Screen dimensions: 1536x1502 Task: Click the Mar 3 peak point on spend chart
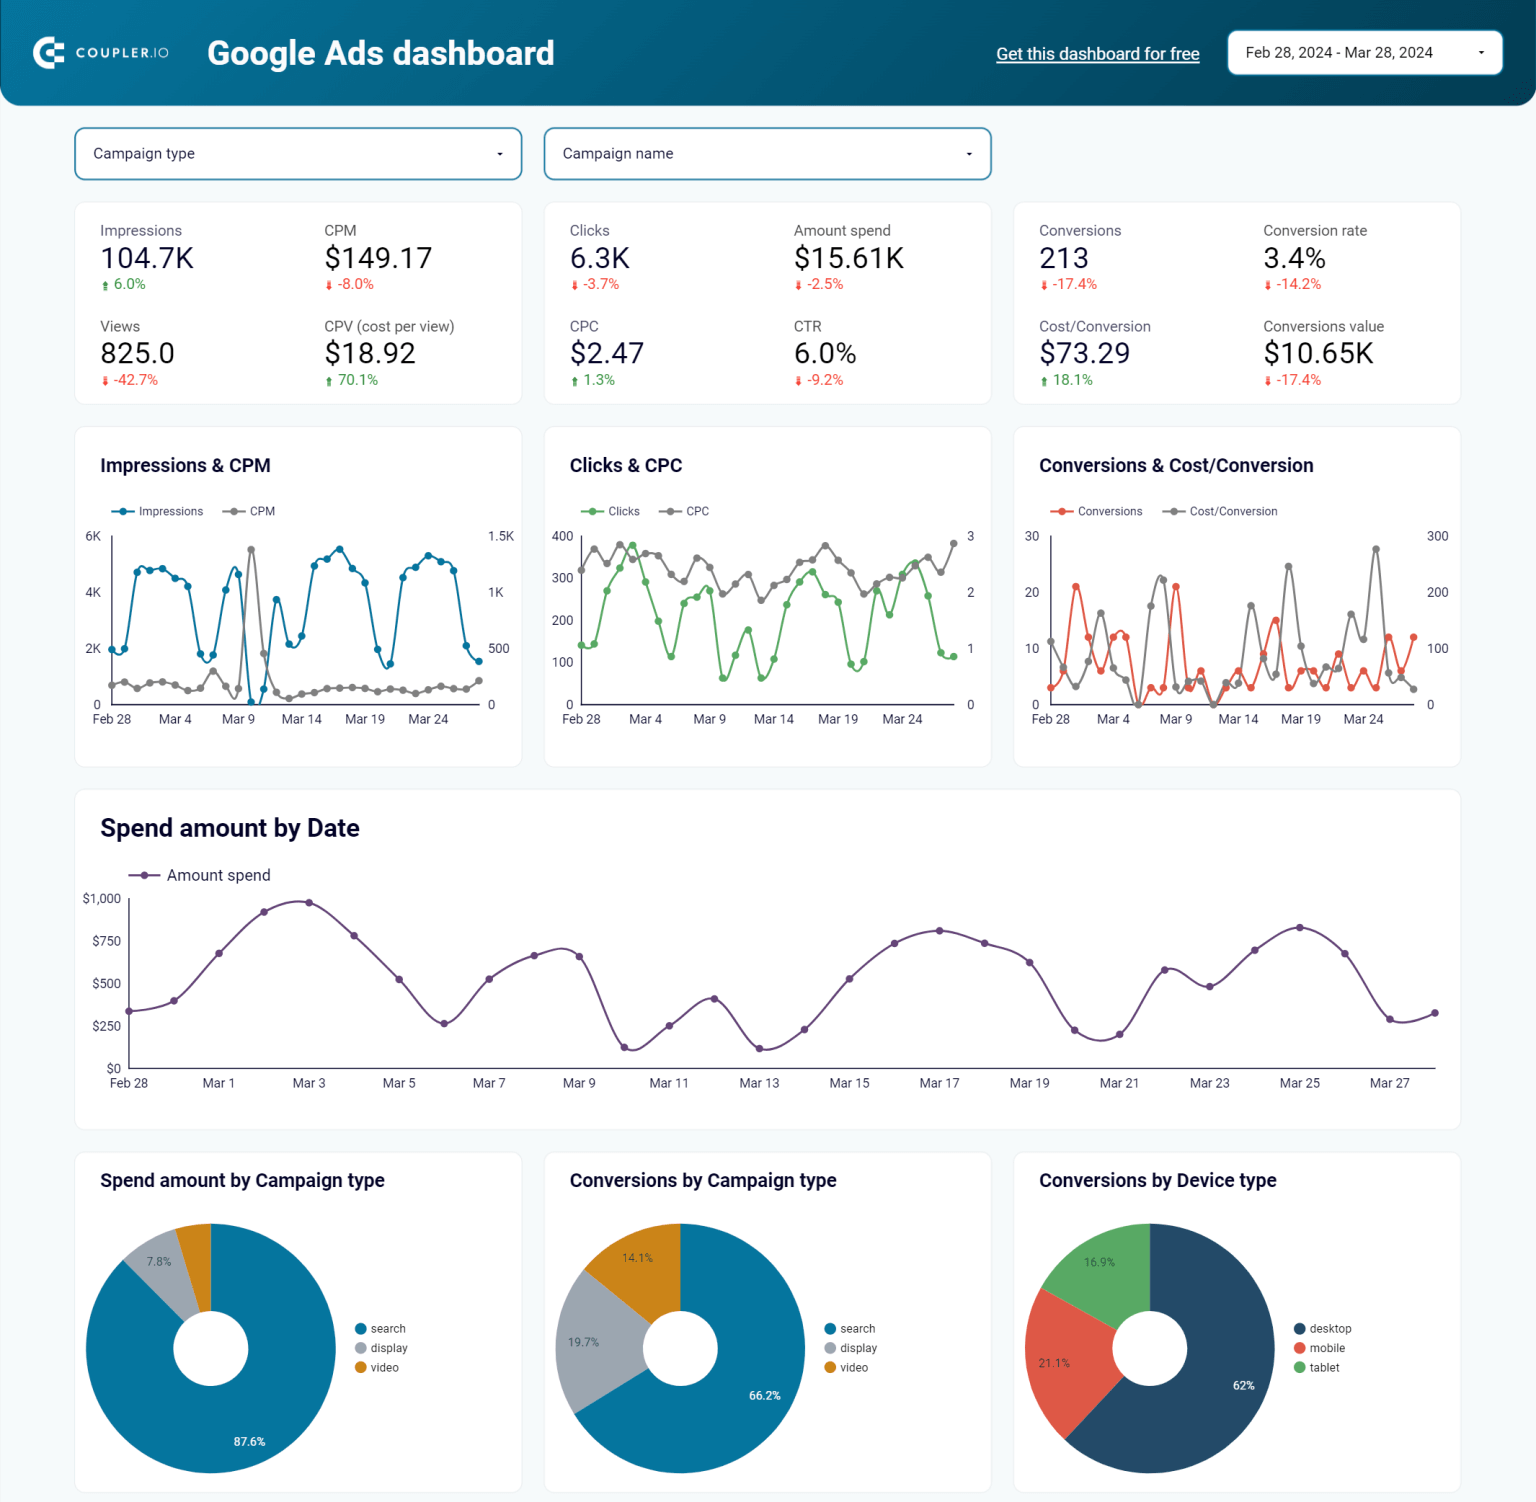click(x=309, y=903)
